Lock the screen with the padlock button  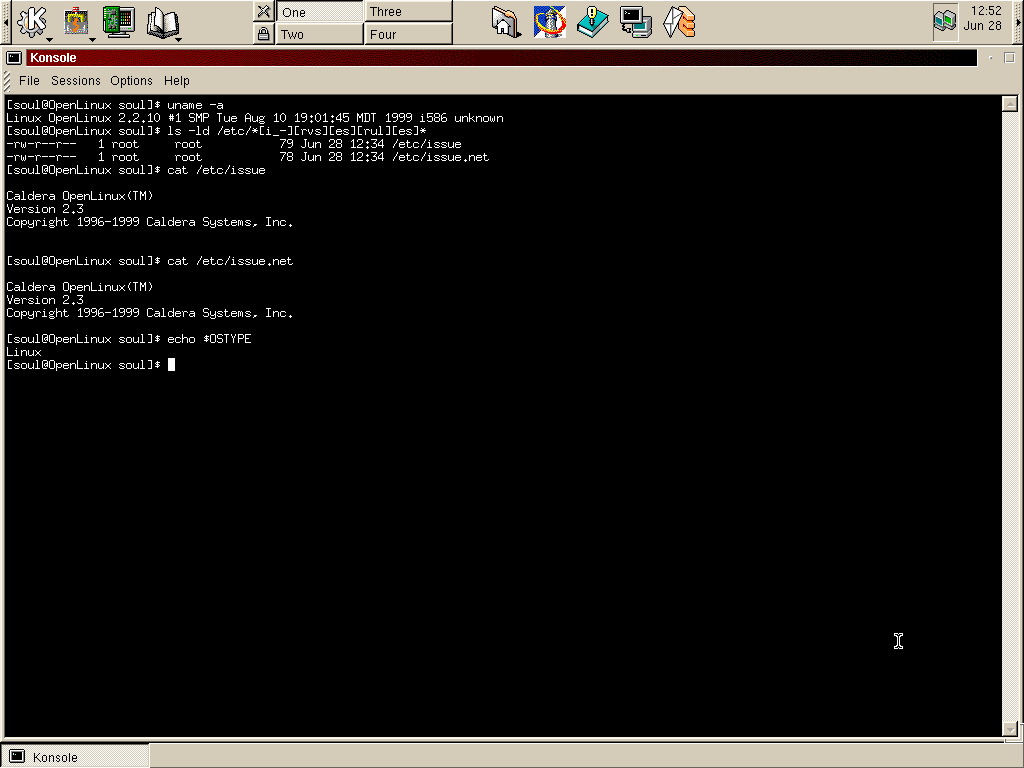(x=263, y=33)
